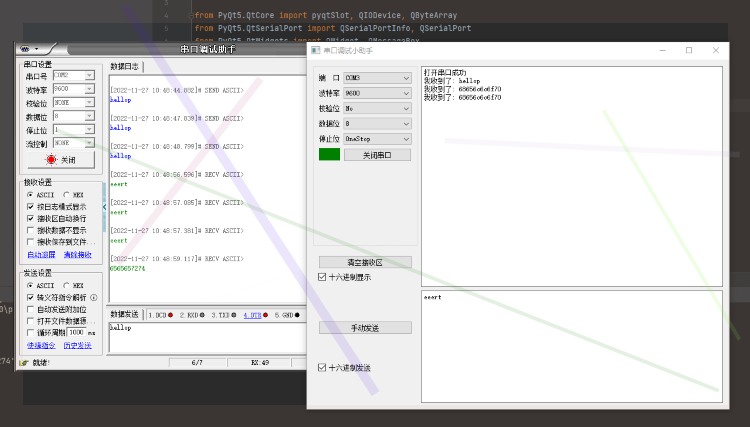
Task: Click the 清空接收区 button
Action: [365, 263]
